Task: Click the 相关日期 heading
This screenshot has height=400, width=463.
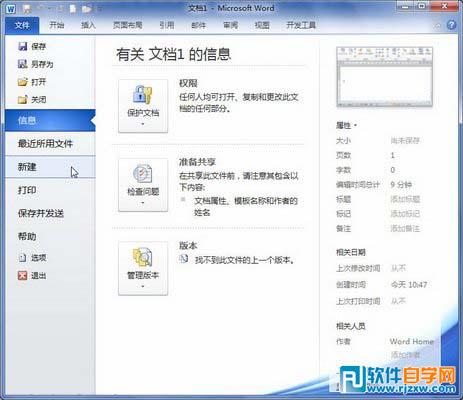Action: [x=351, y=252]
